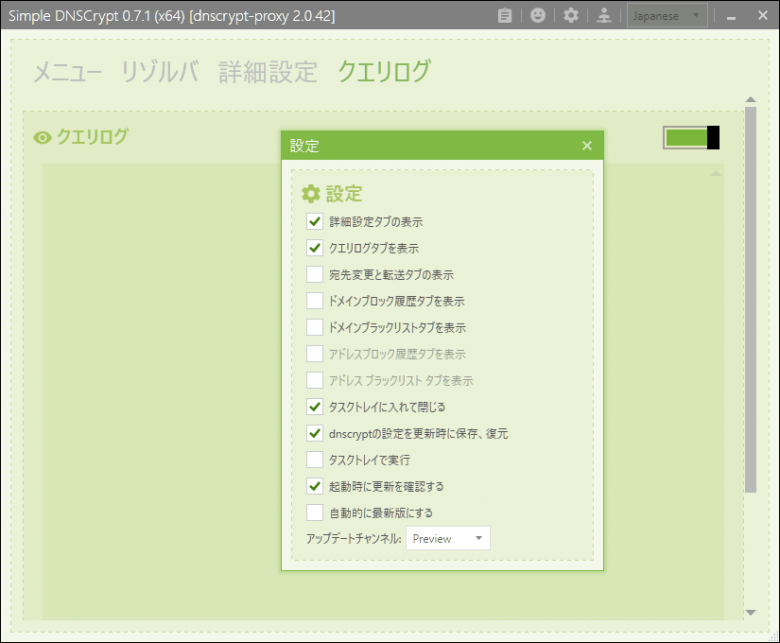The width and height of the screenshot is (780, 643).
Task: Click the Simple DNSCrypt 0.7.1 title text
Action: click(172, 16)
